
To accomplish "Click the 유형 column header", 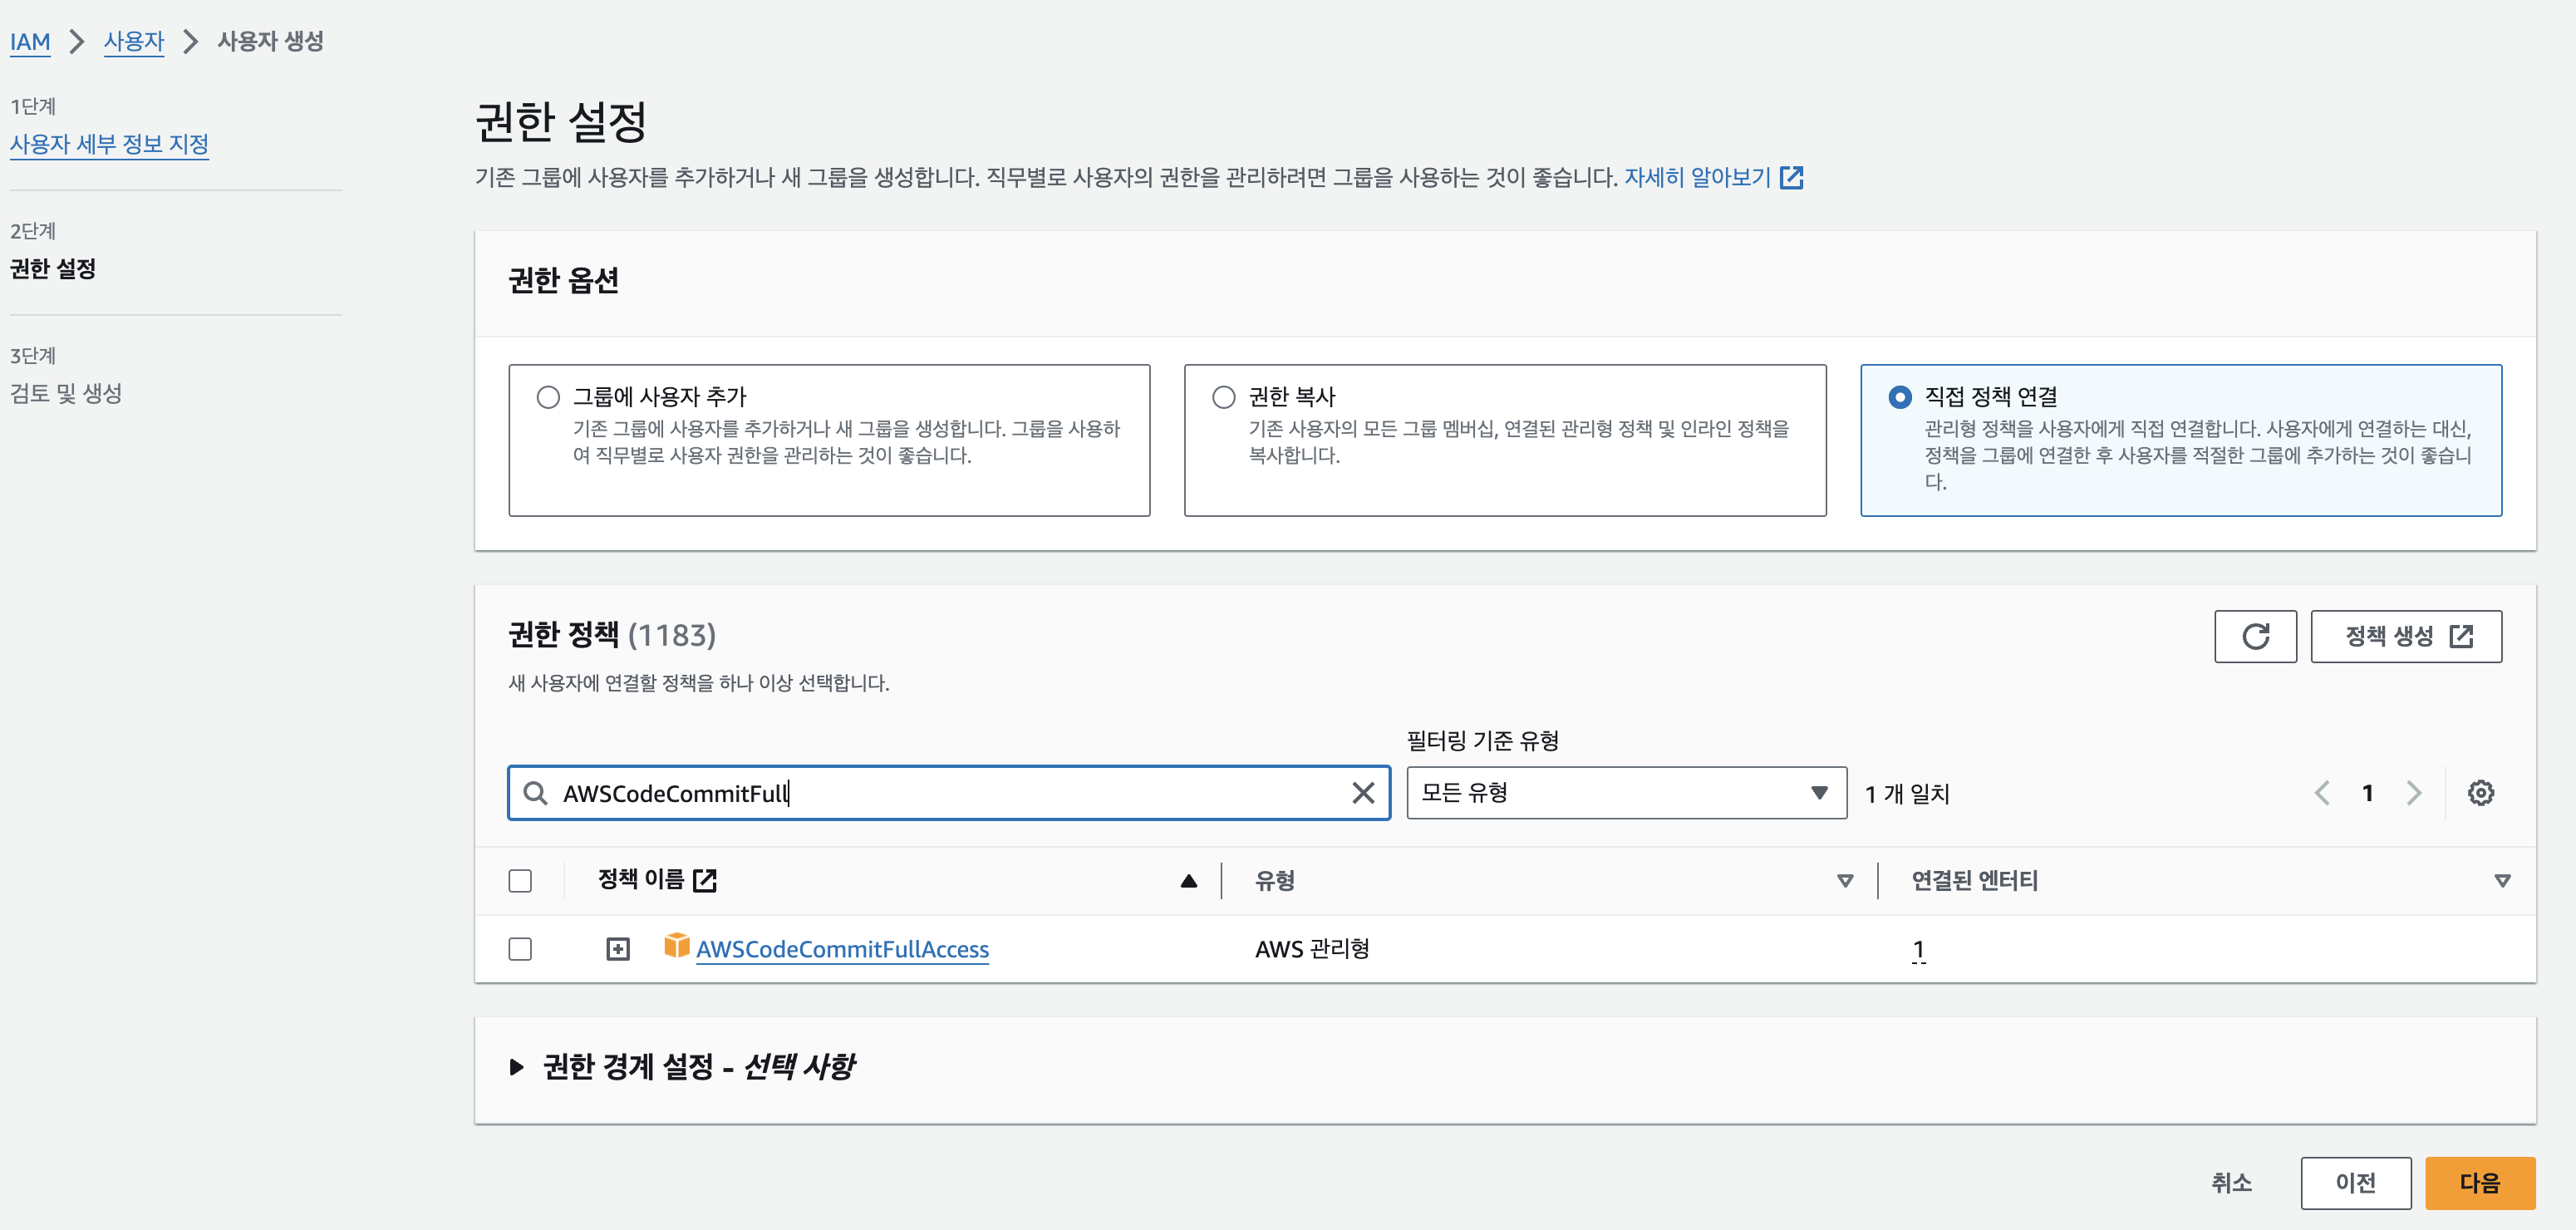I will (1275, 881).
